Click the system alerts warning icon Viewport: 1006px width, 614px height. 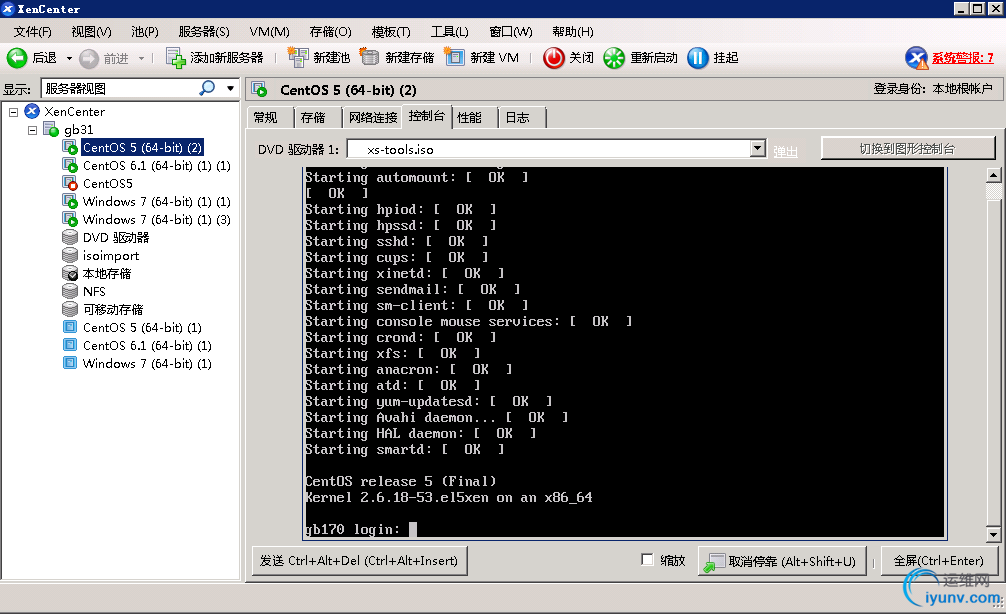pos(916,58)
